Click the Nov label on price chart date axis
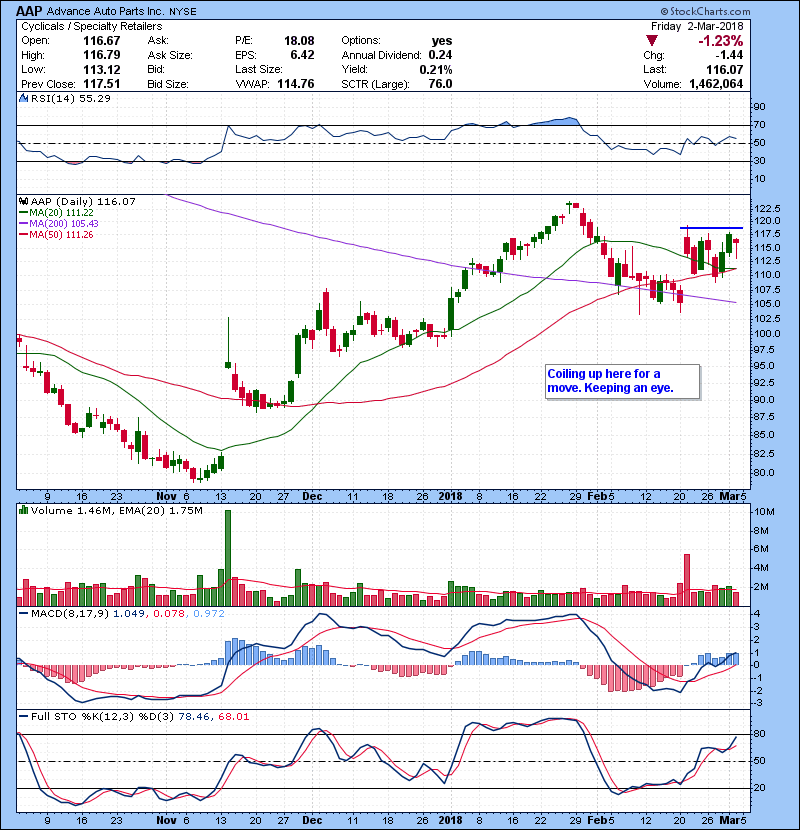 [x=166, y=497]
